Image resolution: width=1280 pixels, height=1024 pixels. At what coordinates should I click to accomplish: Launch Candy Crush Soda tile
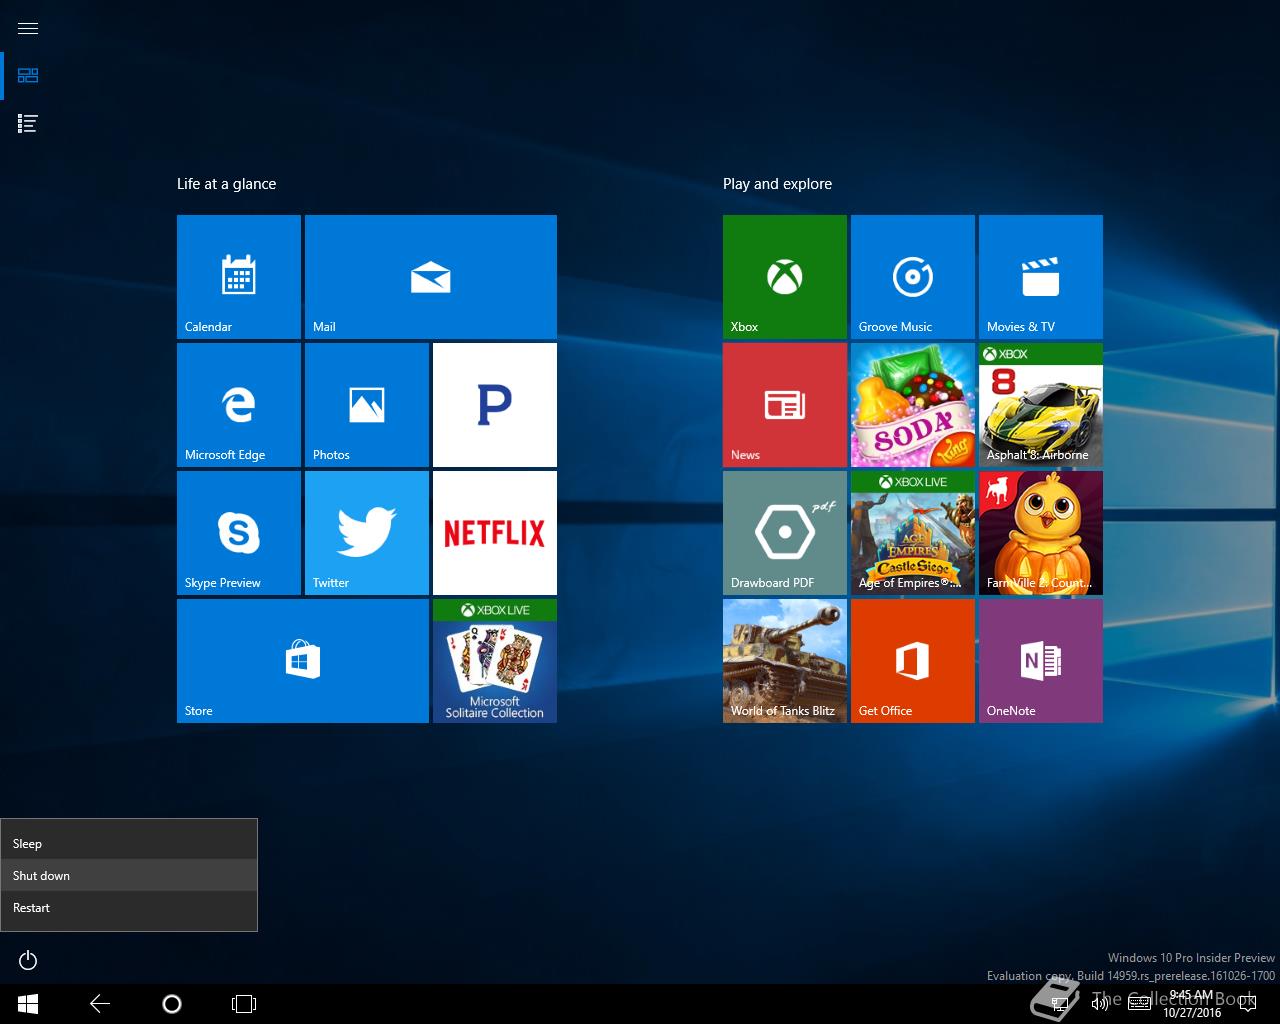[913, 405]
